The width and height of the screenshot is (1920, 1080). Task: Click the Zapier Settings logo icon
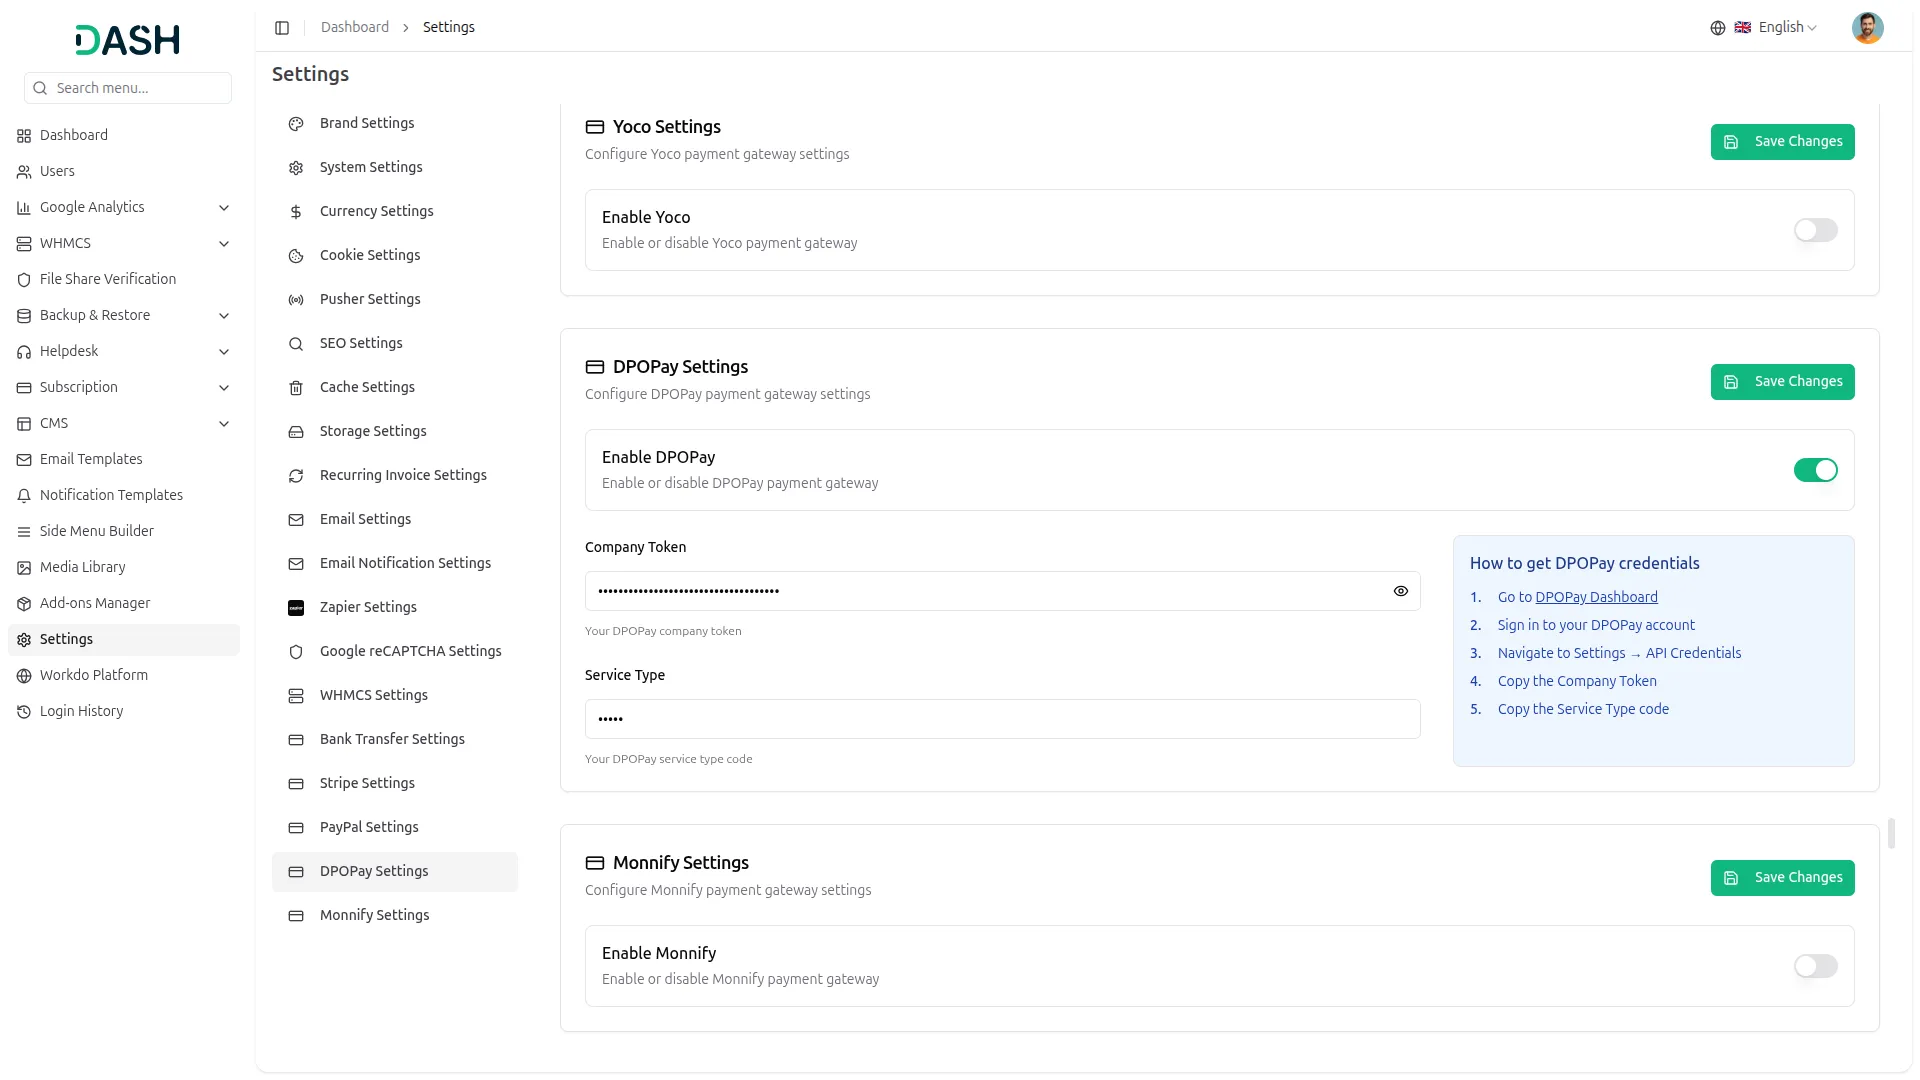point(296,608)
